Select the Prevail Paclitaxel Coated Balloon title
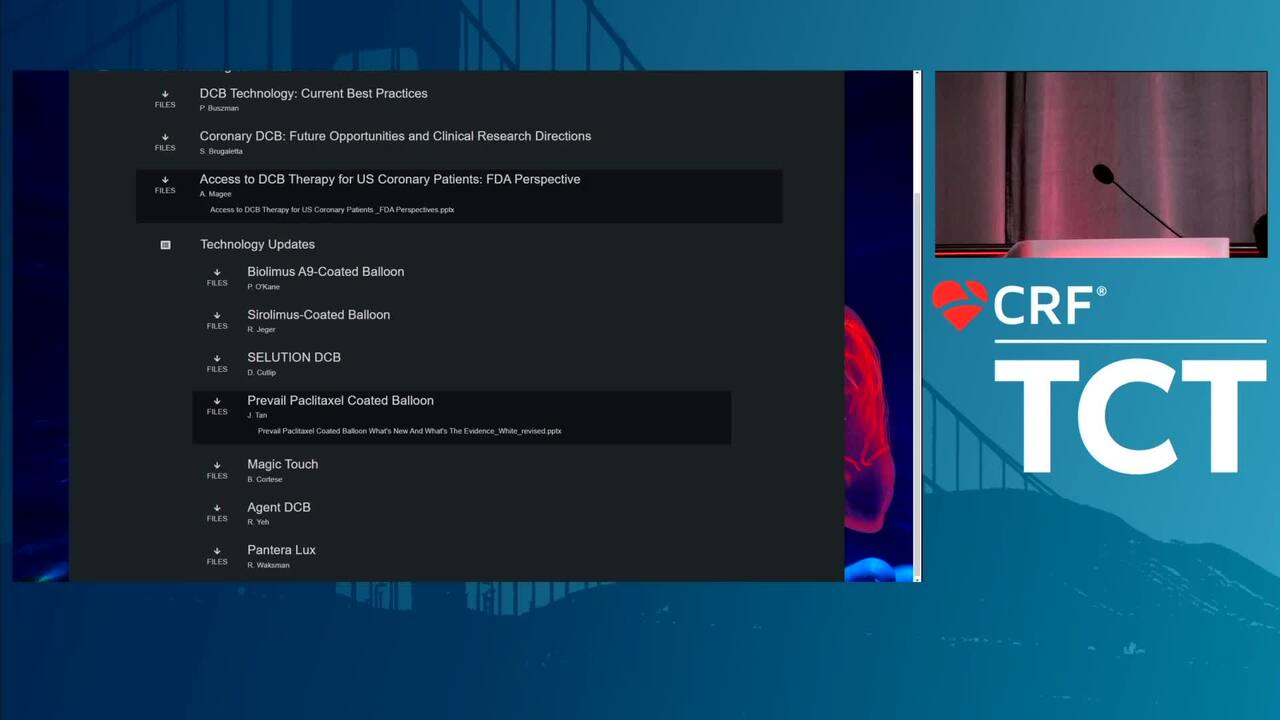Image resolution: width=1280 pixels, height=720 pixels. 340,400
